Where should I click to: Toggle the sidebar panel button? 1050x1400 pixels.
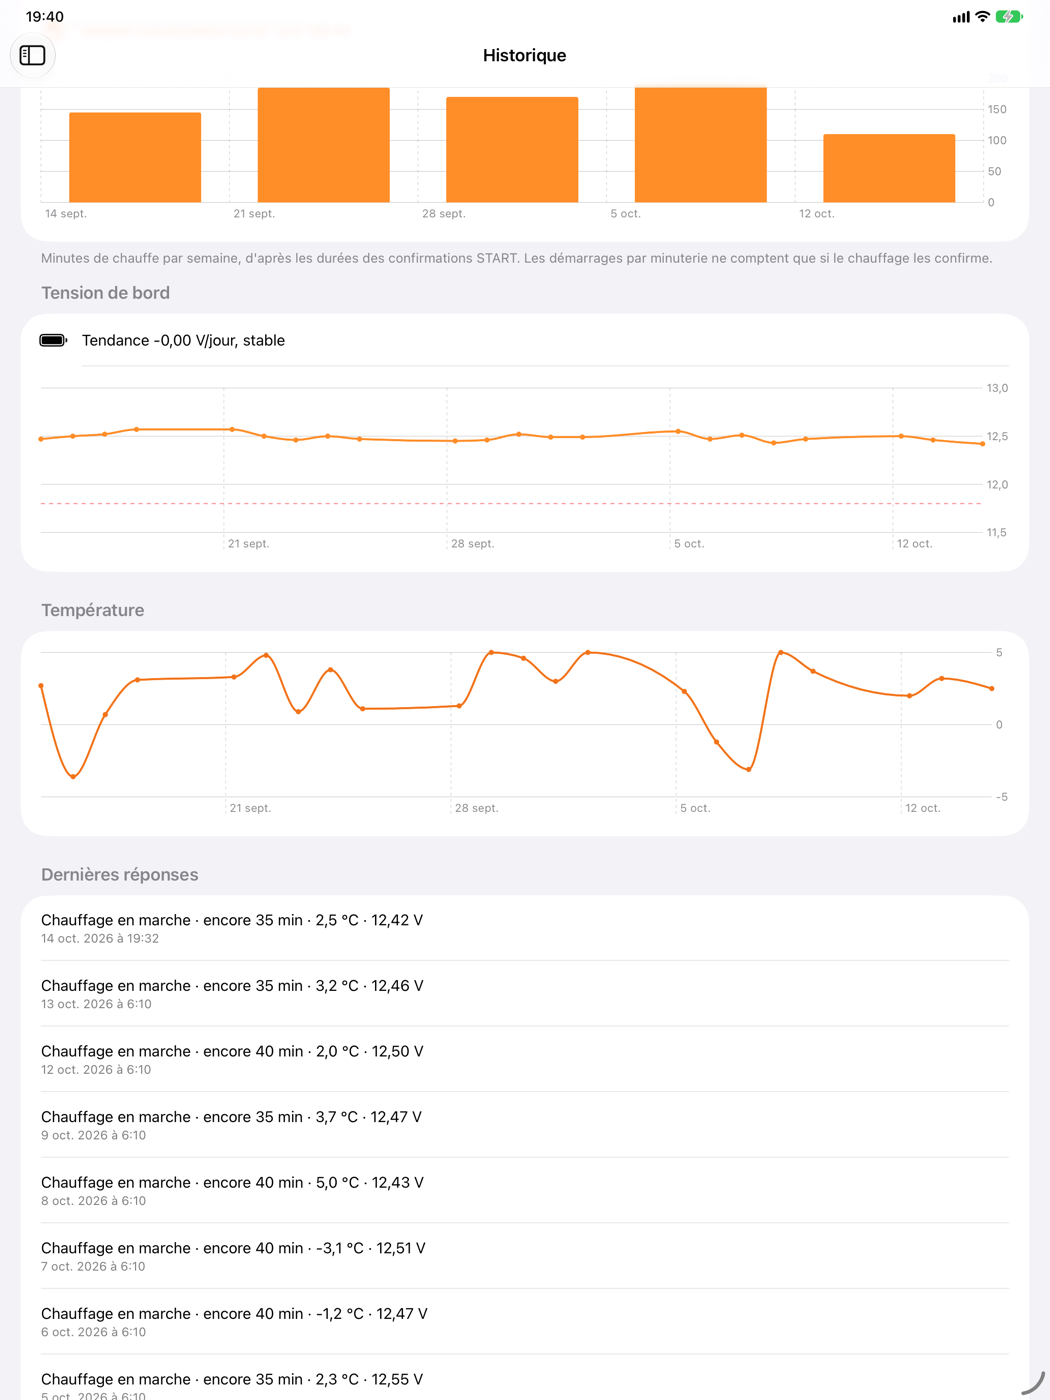click(x=32, y=55)
